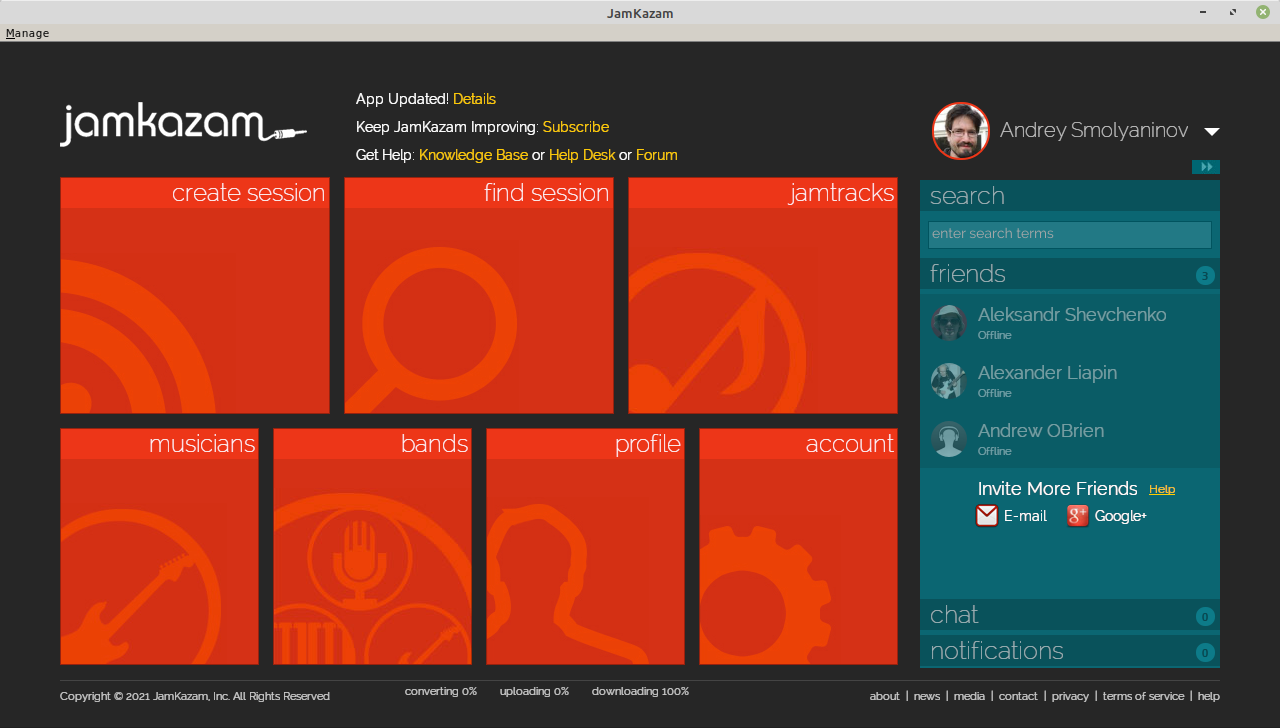Collapse the sidebar with the double-arrow button
Viewport: 1280px width, 728px height.
pyautogui.click(x=1206, y=167)
